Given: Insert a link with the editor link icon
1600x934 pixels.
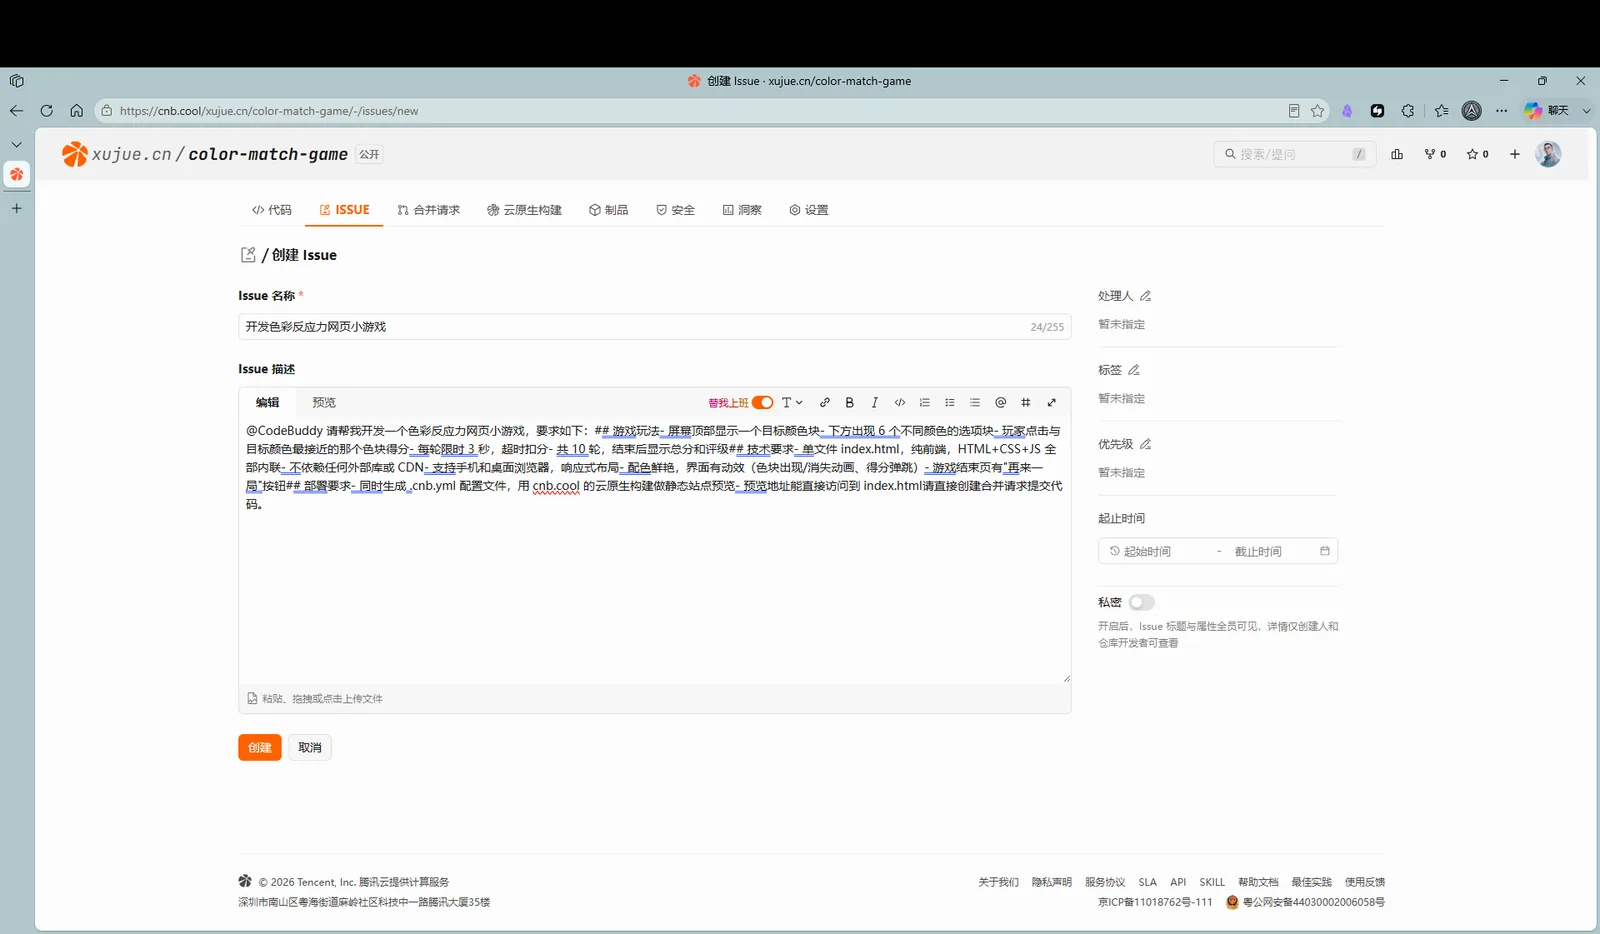Looking at the screenshot, I should click(x=825, y=403).
